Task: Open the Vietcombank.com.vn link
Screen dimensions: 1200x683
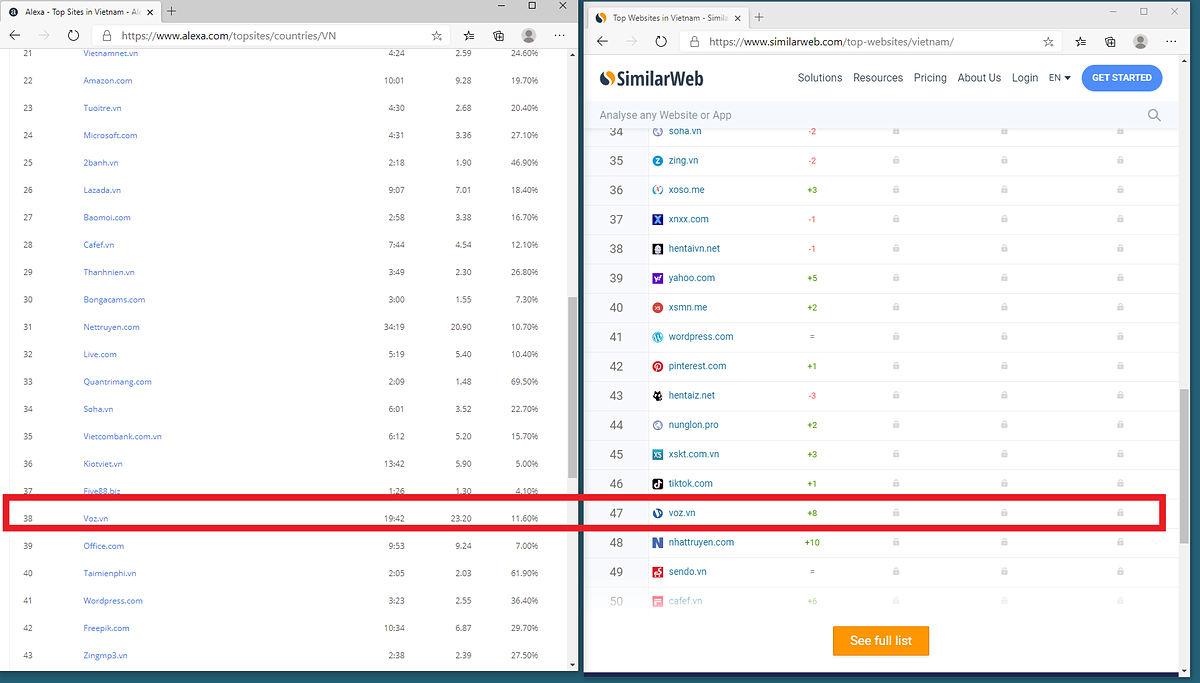Action: 122,437
